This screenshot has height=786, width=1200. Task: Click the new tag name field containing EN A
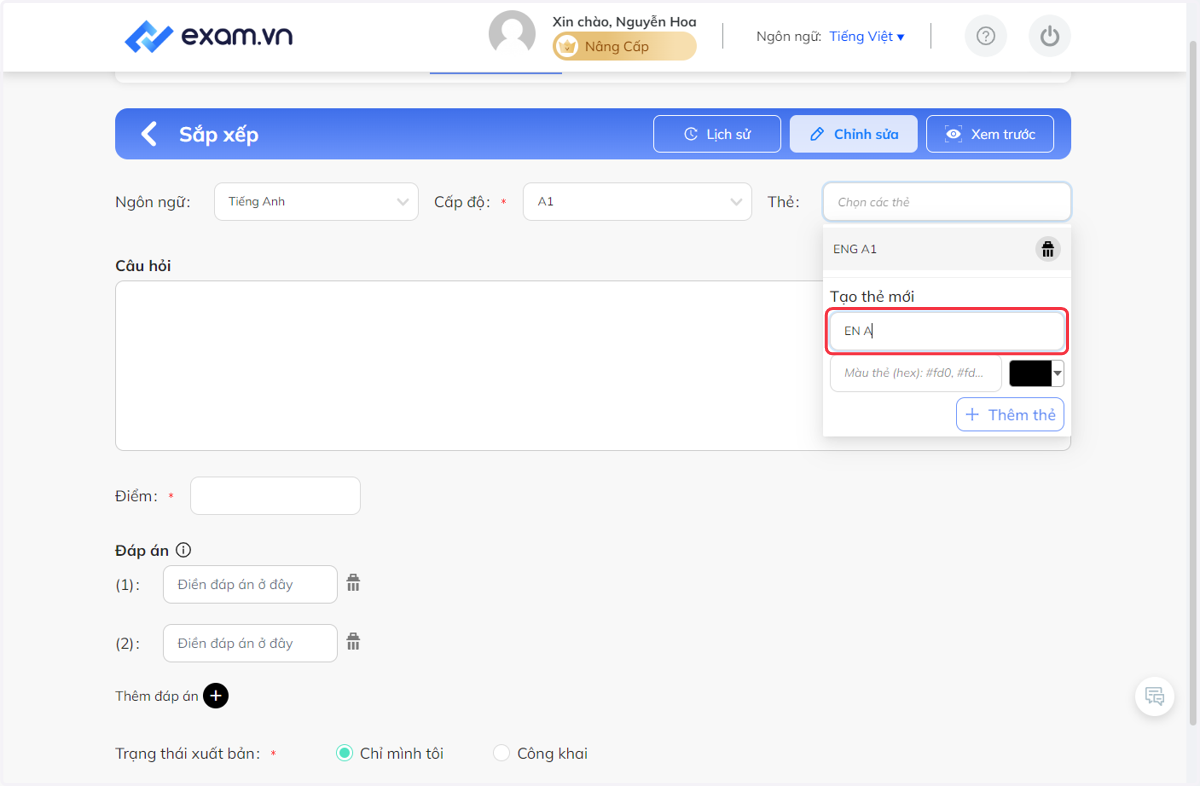point(947,331)
